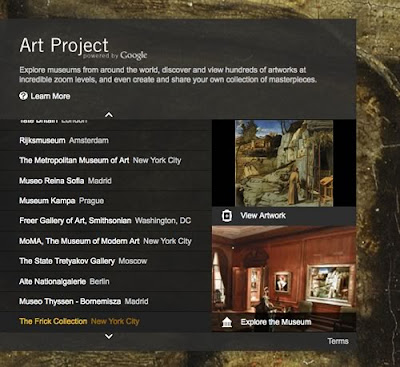
Task: Select The Frick Collection New York City
Action: [x=105, y=321]
